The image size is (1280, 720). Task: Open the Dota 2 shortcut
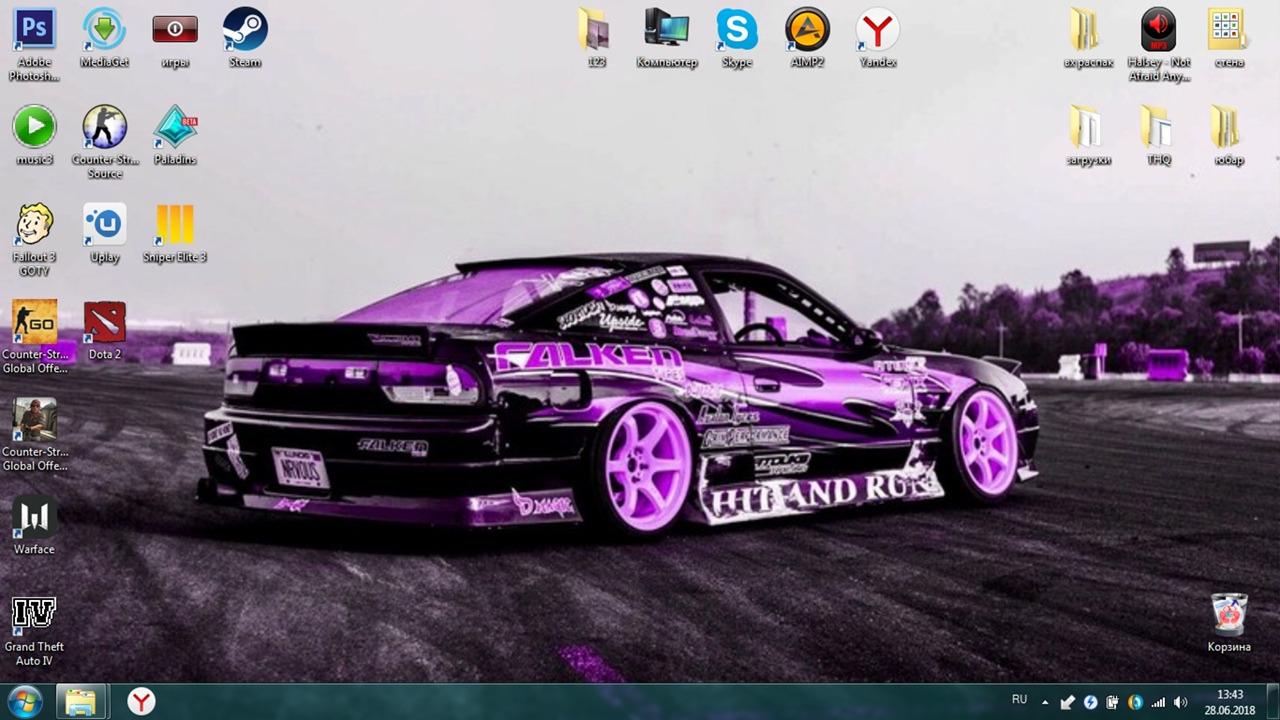point(105,323)
